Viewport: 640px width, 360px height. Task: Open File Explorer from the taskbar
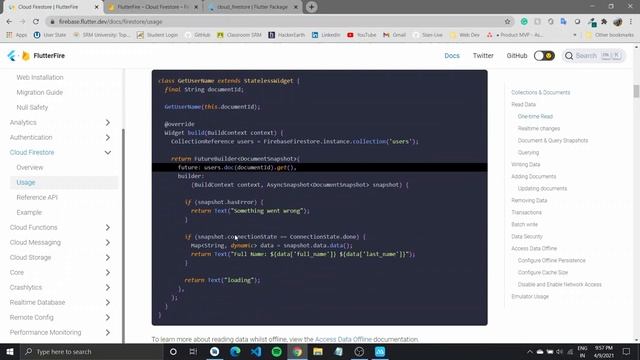pos(318,352)
